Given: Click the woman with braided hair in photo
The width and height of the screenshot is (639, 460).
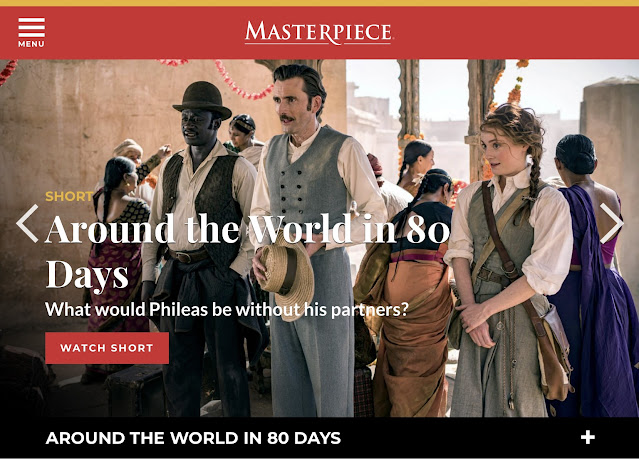Looking at the screenshot, I should point(509,261).
